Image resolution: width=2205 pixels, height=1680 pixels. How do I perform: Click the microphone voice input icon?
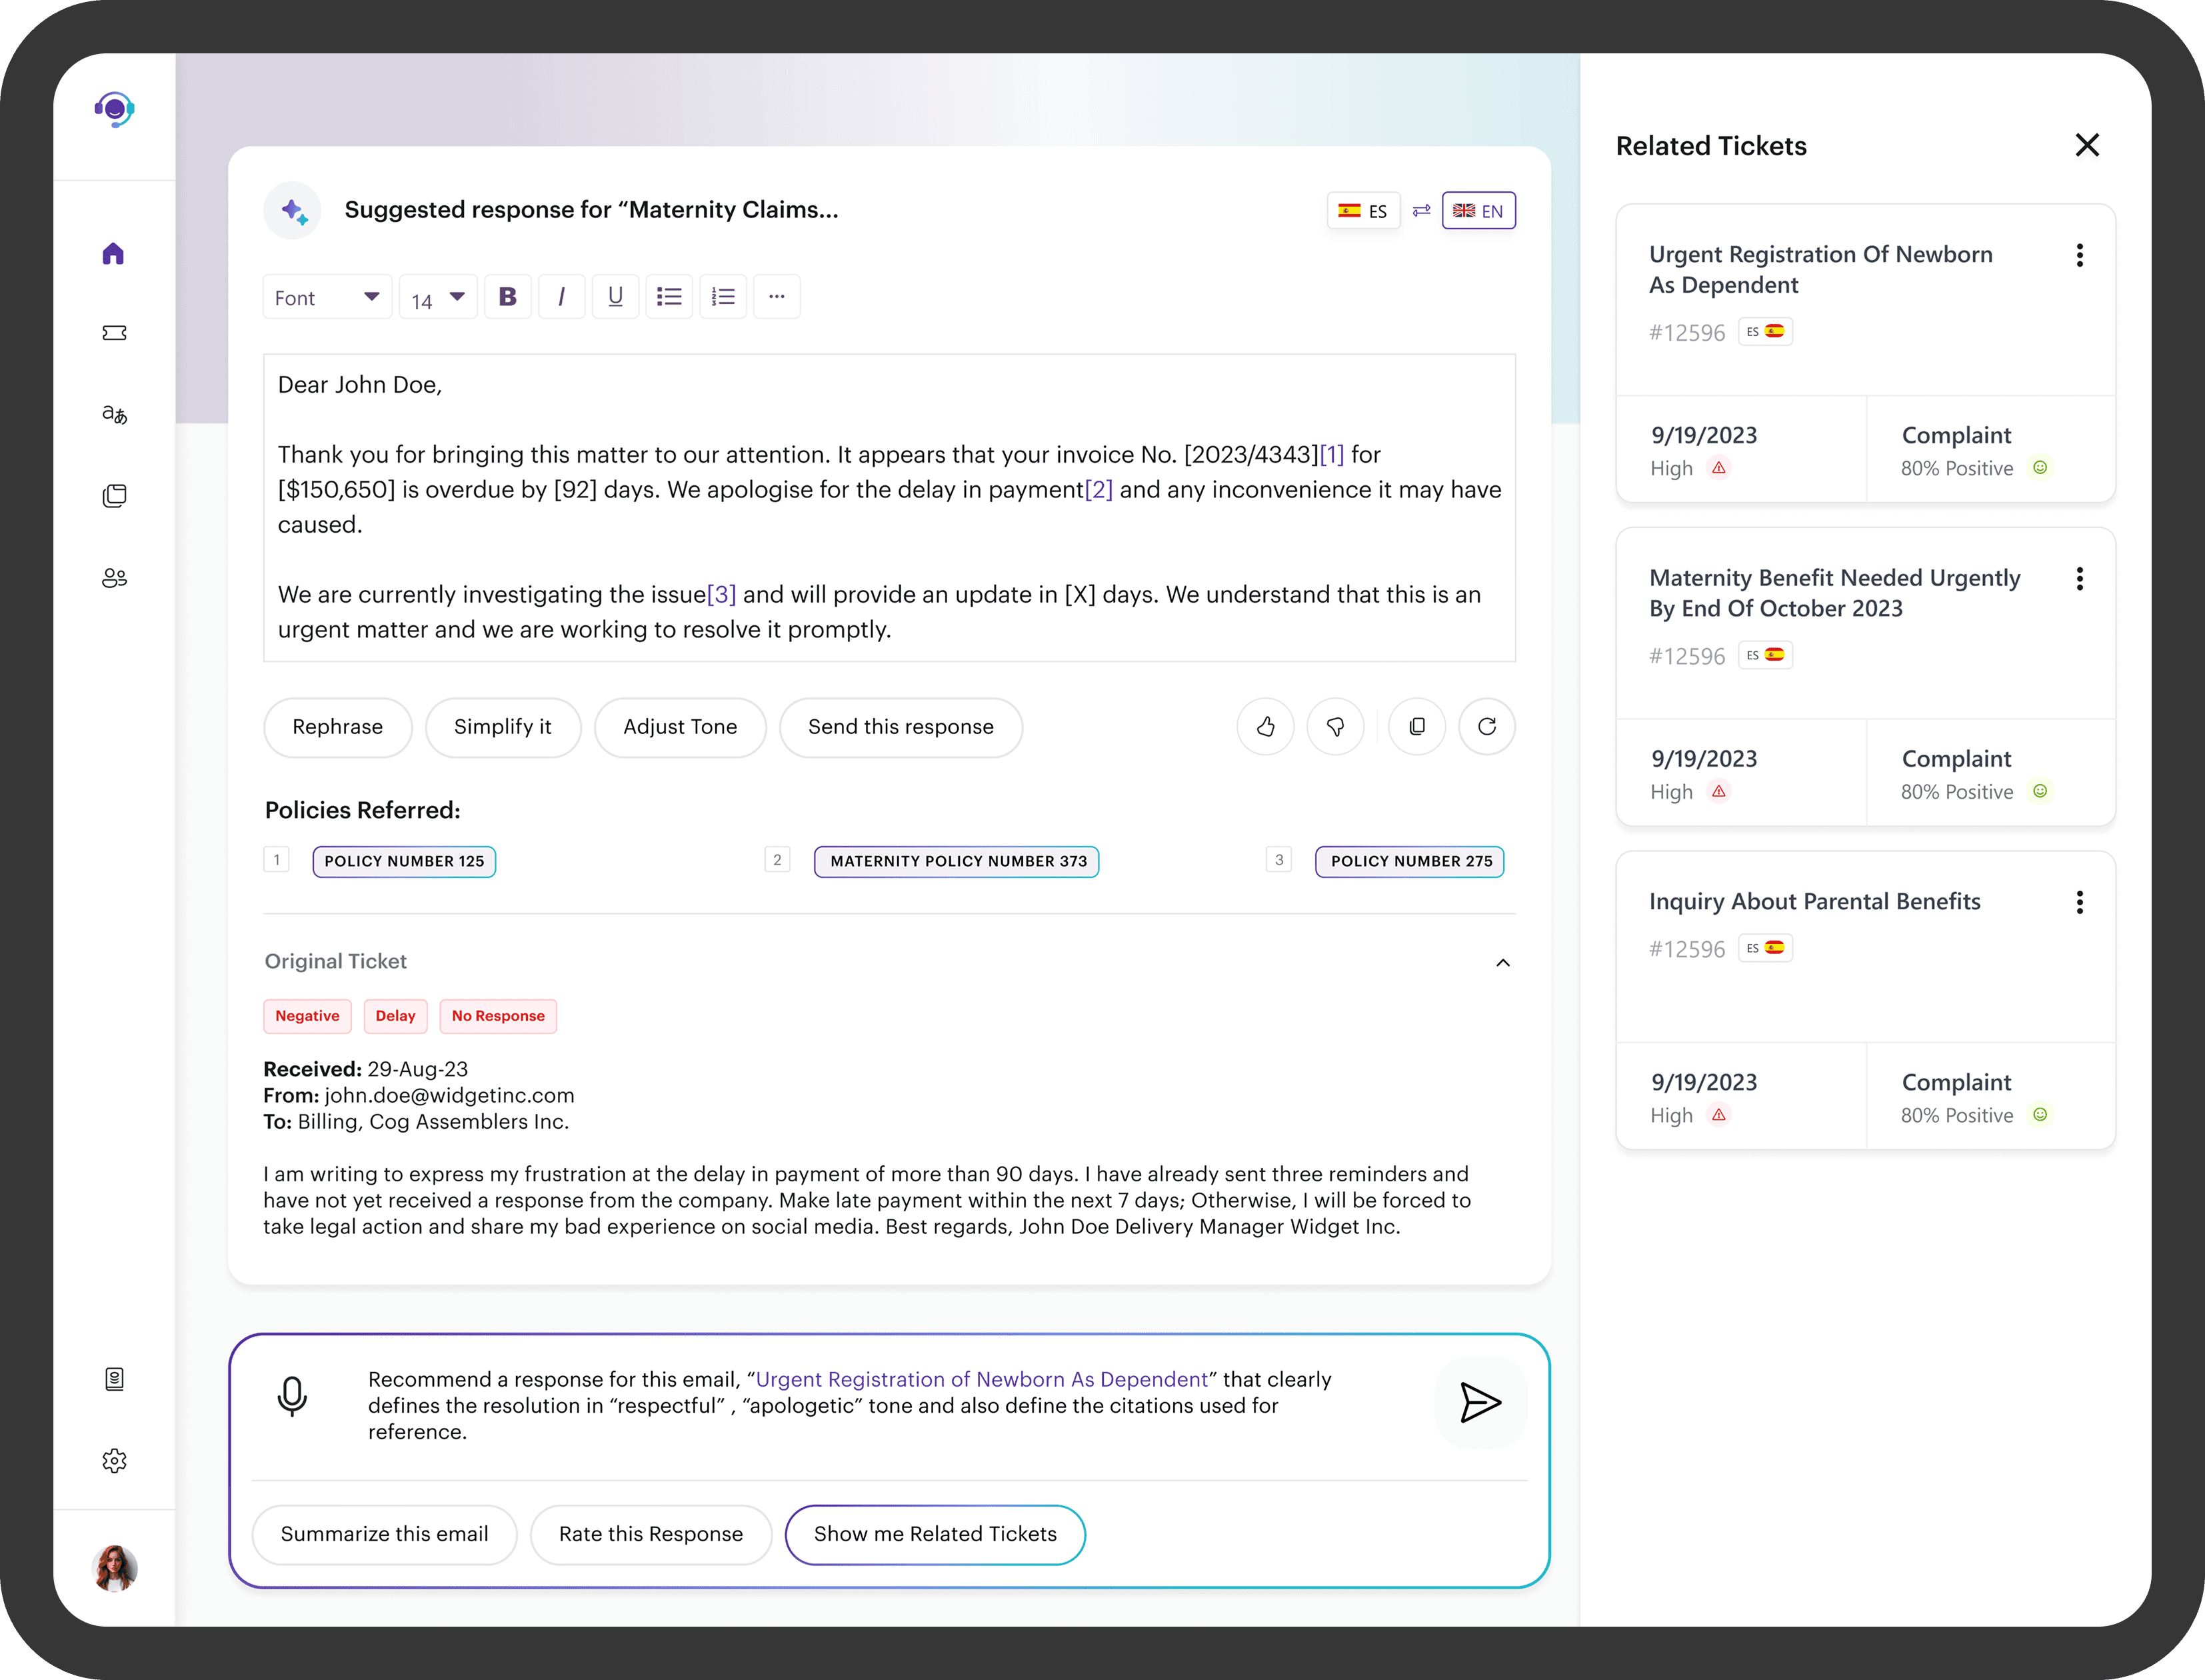[x=292, y=1396]
